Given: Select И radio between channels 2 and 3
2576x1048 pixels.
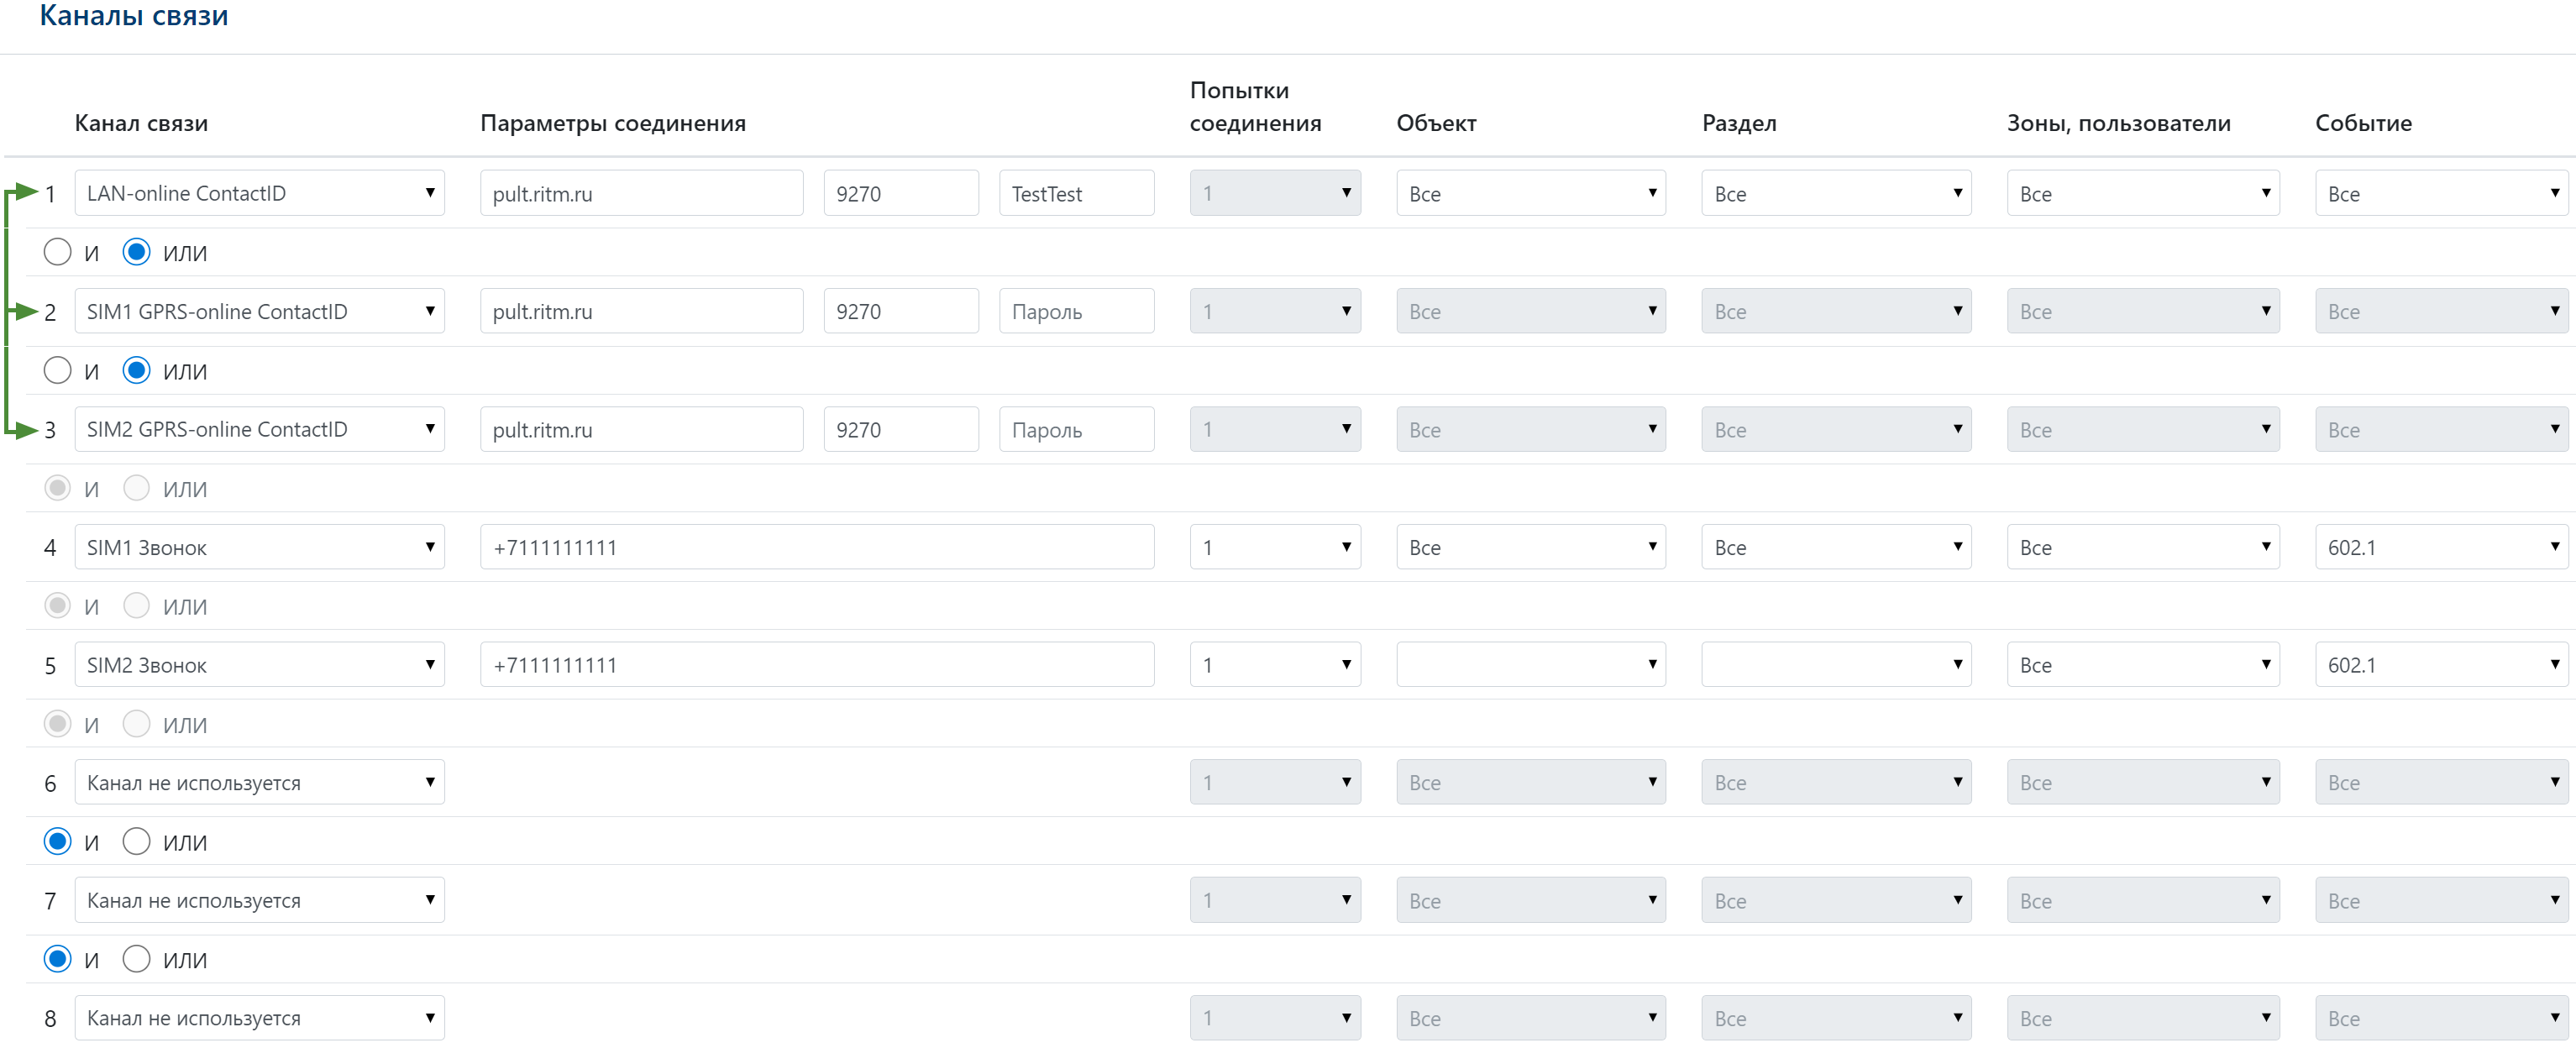Looking at the screenshot, I should click(x=58, y=370).
